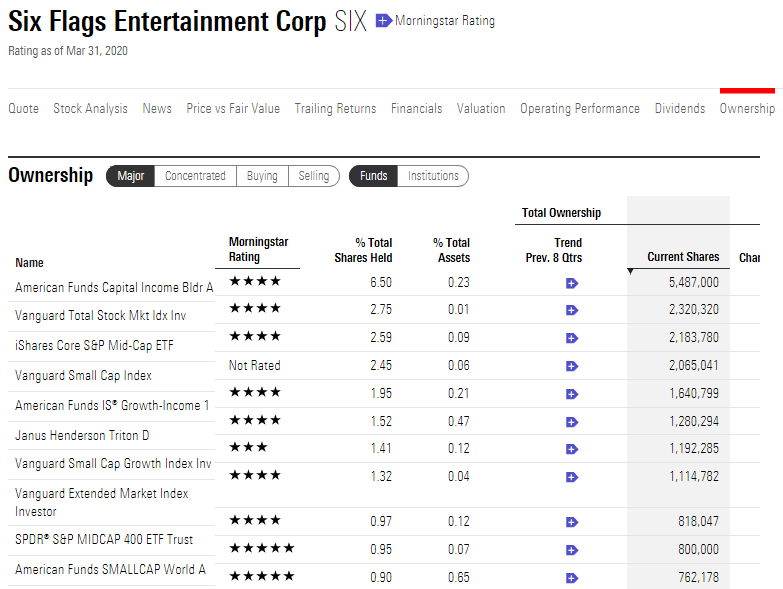The image size is (783, 589).
Task: Open trend icon for SPDR S&P MIDCAP 400
Action: [572, 522]
